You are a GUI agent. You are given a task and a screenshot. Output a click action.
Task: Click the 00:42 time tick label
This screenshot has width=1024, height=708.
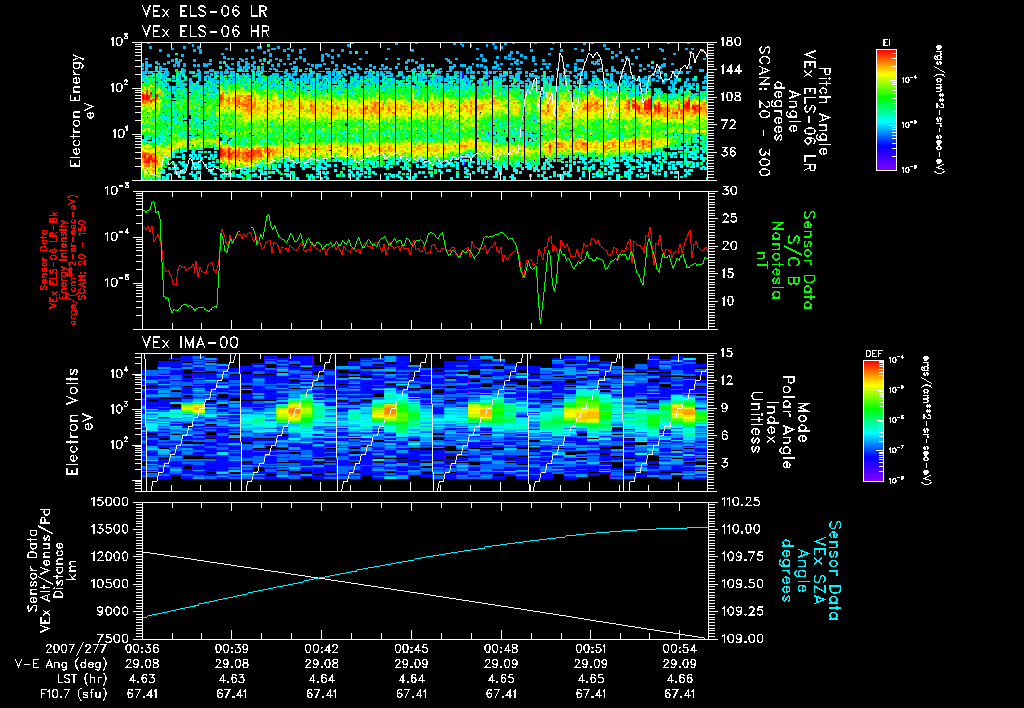point(321,649)
